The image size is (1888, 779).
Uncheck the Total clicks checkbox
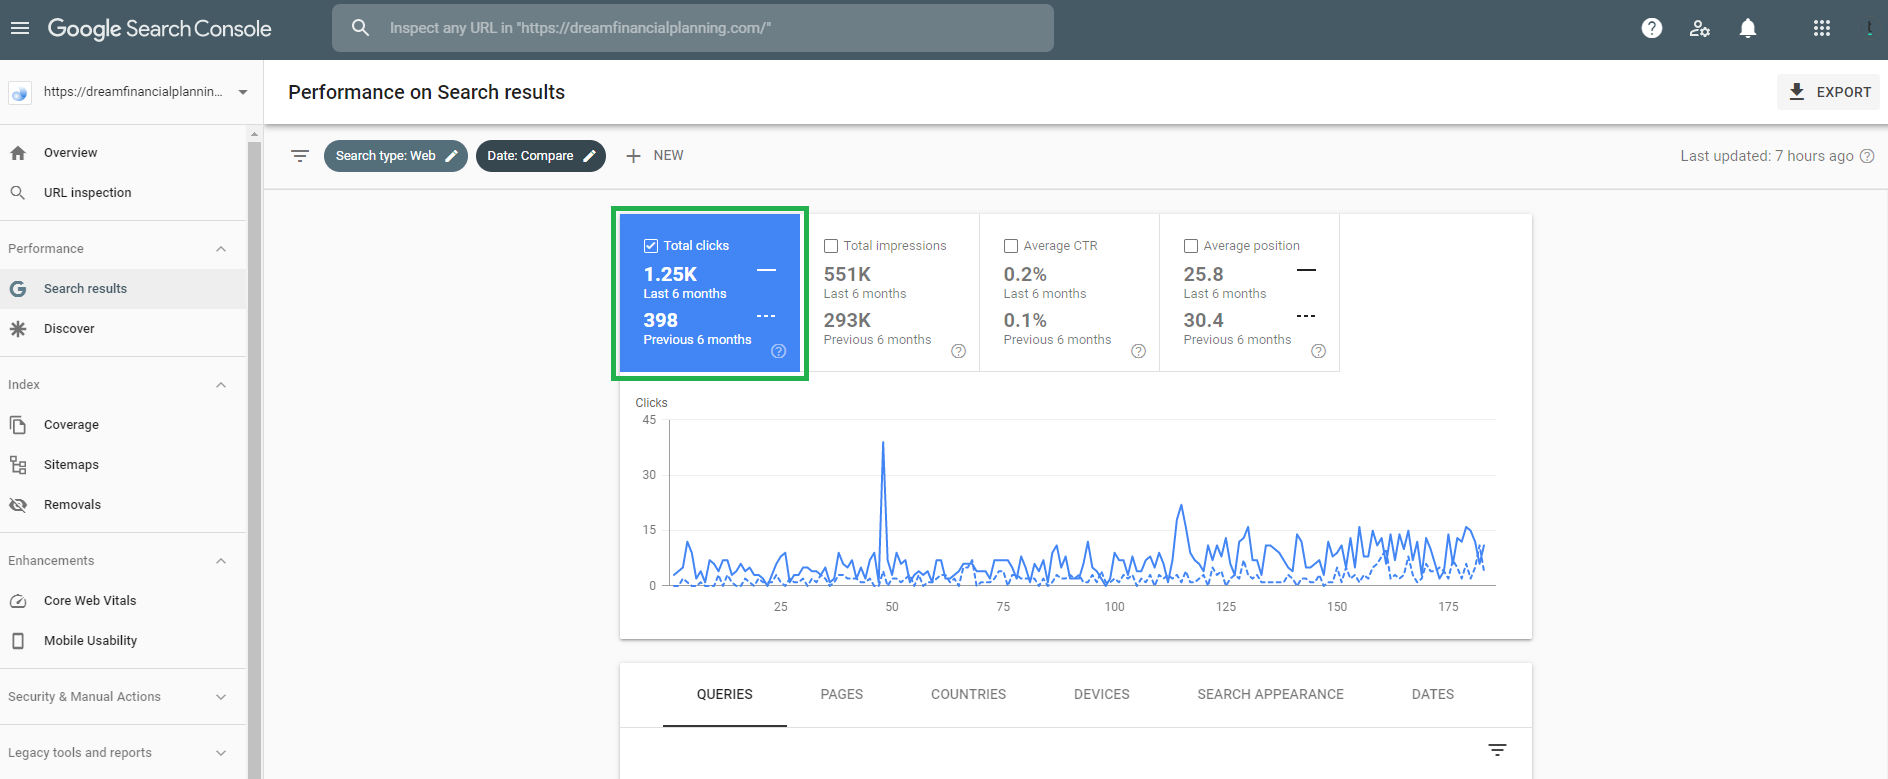[651, 246]
